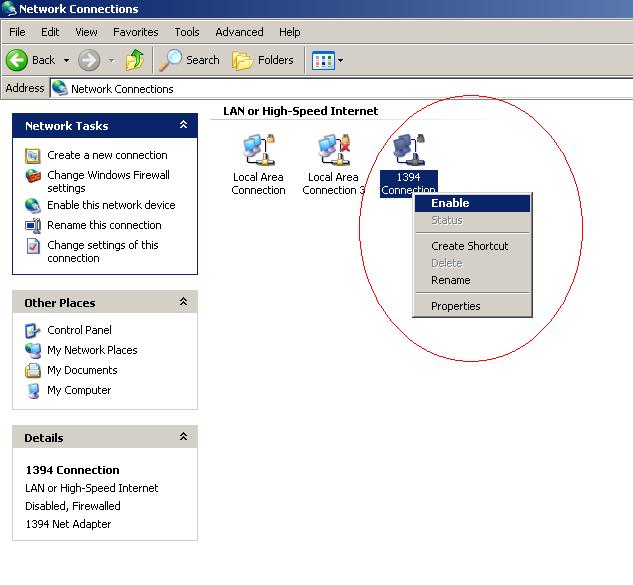This screenshot has height=585, width=633.
Task: Open My Network Places link
Action: coord(92,350)
